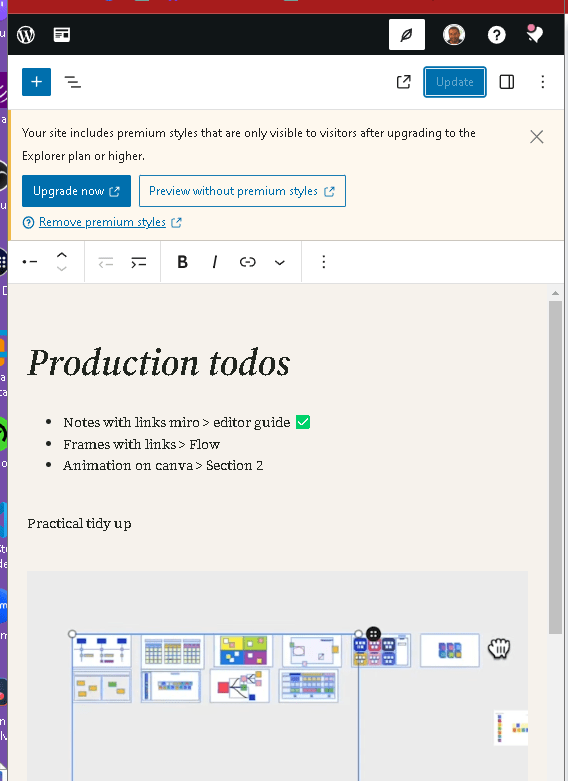Open the Document Overview list view
This screenshot has width=568, height=781.
(x=73, y=82)
